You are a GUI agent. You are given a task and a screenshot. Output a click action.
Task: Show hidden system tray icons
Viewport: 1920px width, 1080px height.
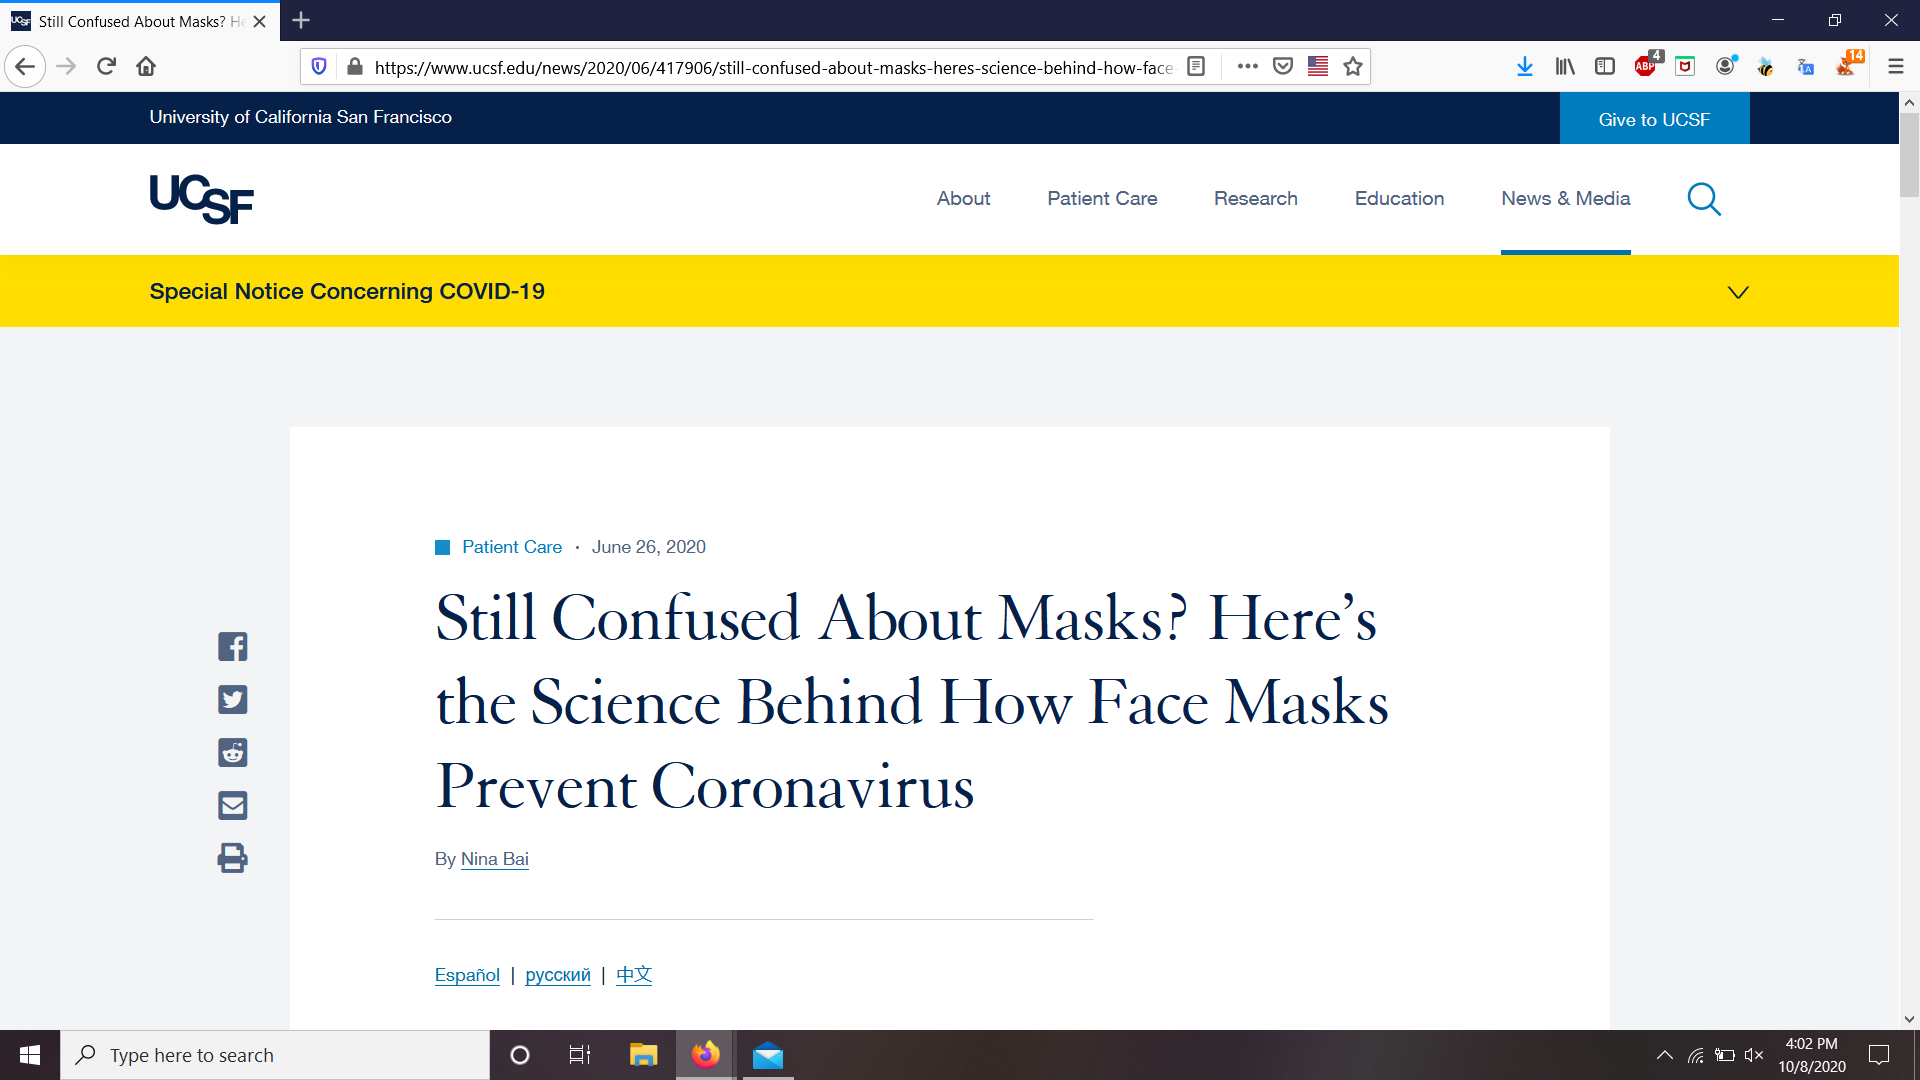pos(1664,1055)
